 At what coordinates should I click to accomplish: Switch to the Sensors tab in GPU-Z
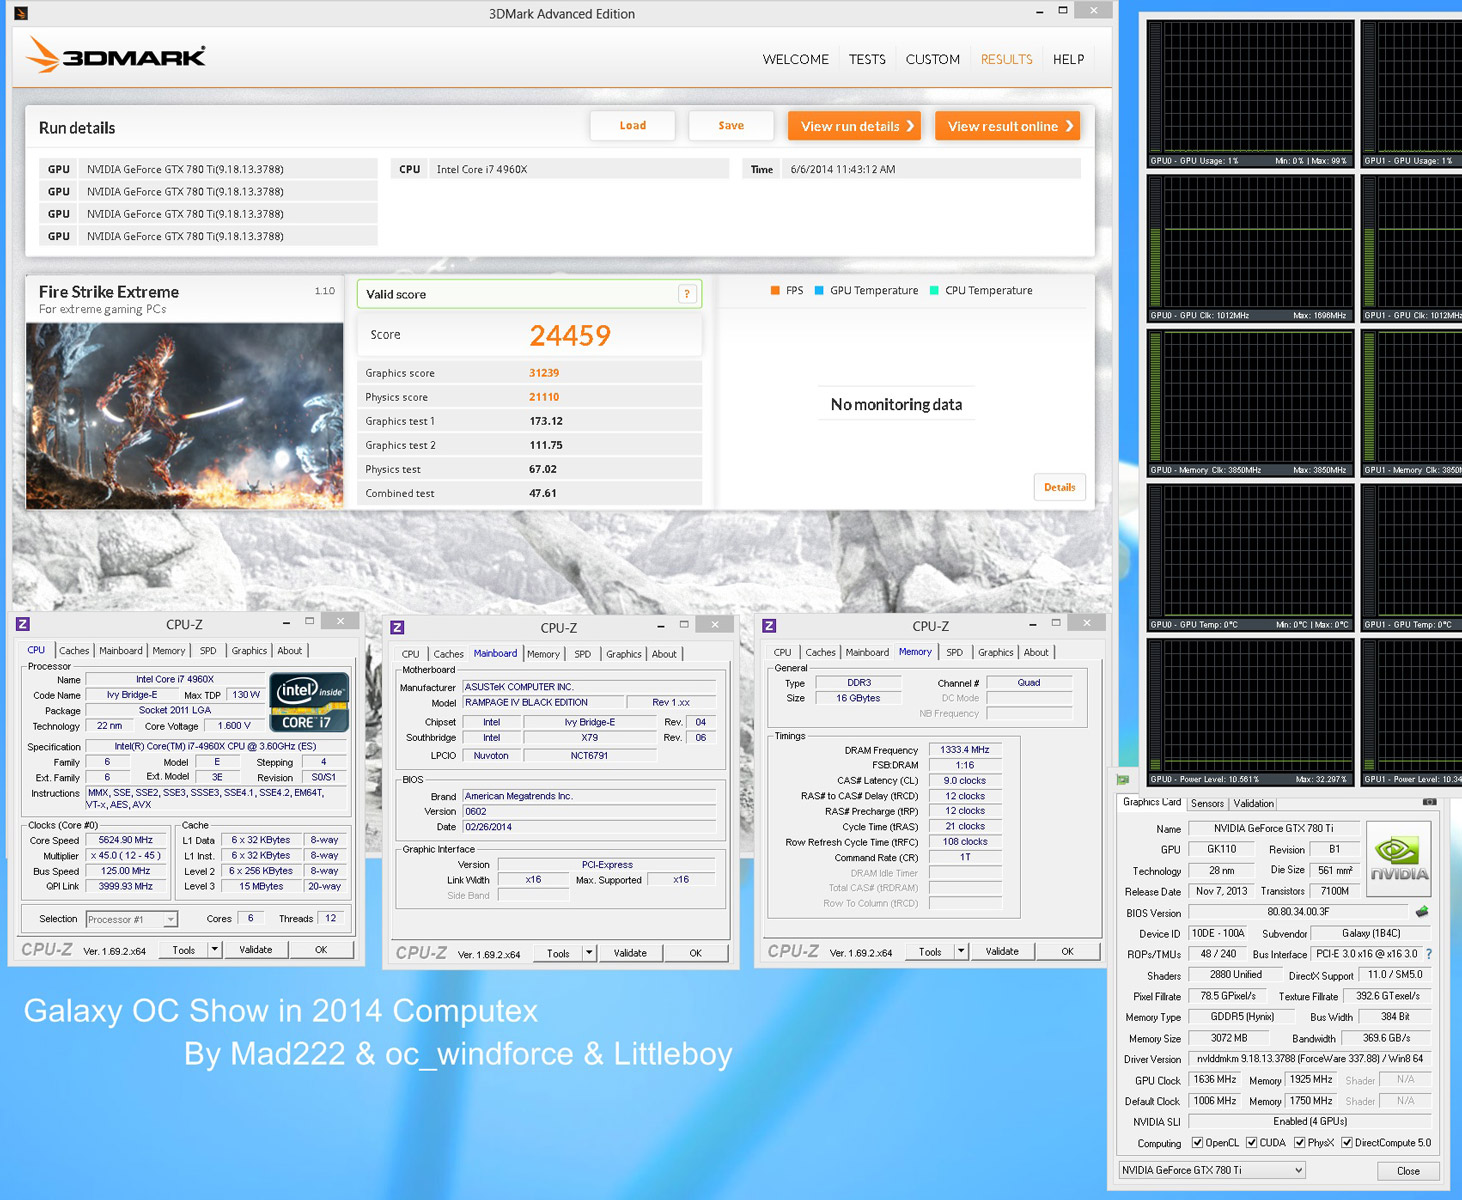coord(1207,804)
